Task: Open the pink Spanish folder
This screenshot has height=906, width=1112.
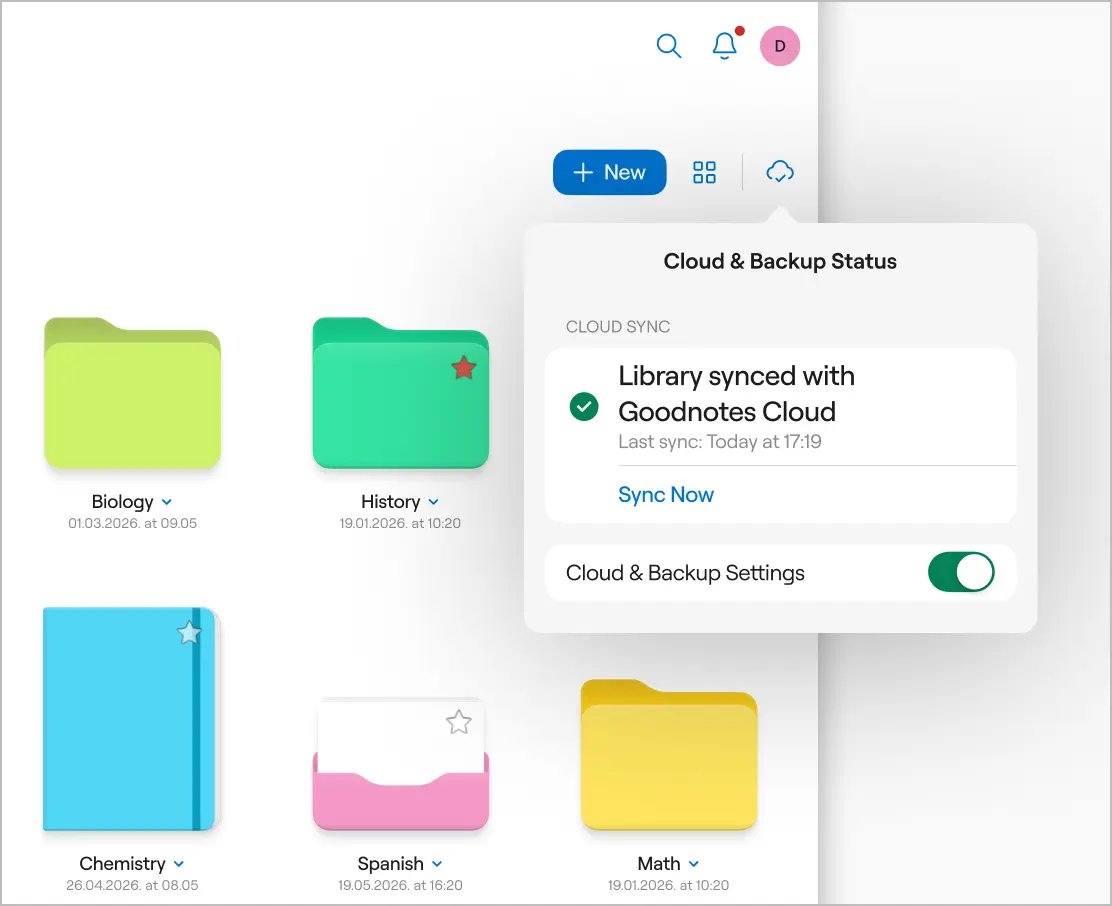Action: coord(401,764)
